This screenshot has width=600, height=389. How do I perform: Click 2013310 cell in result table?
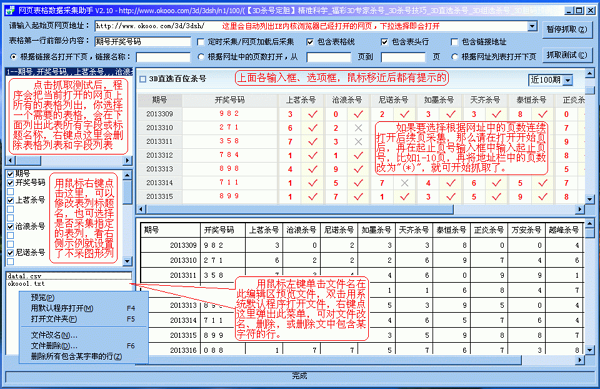(183, 260)
